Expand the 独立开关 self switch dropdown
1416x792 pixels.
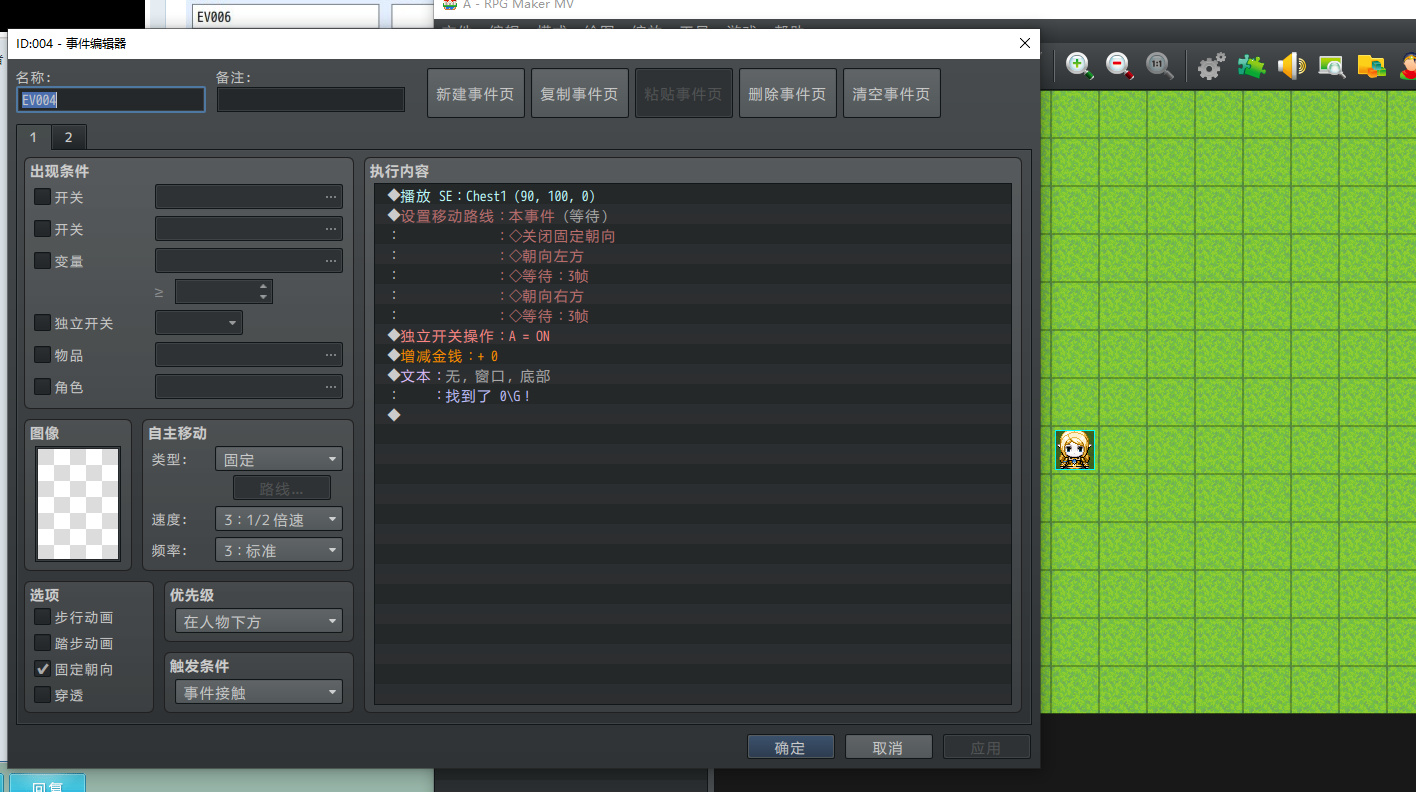[x=199, y=323]
